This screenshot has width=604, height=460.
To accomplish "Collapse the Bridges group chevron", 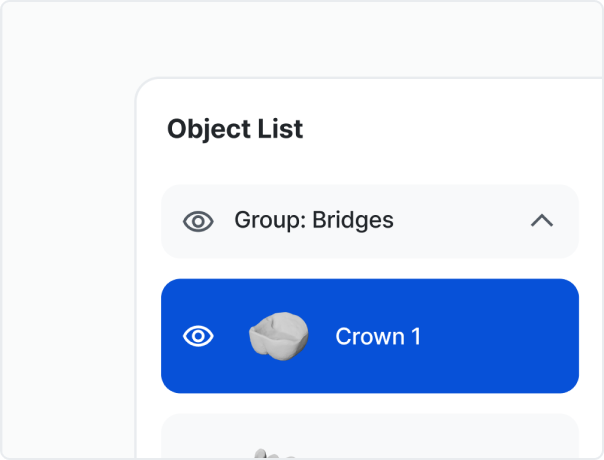I will 541,221.
